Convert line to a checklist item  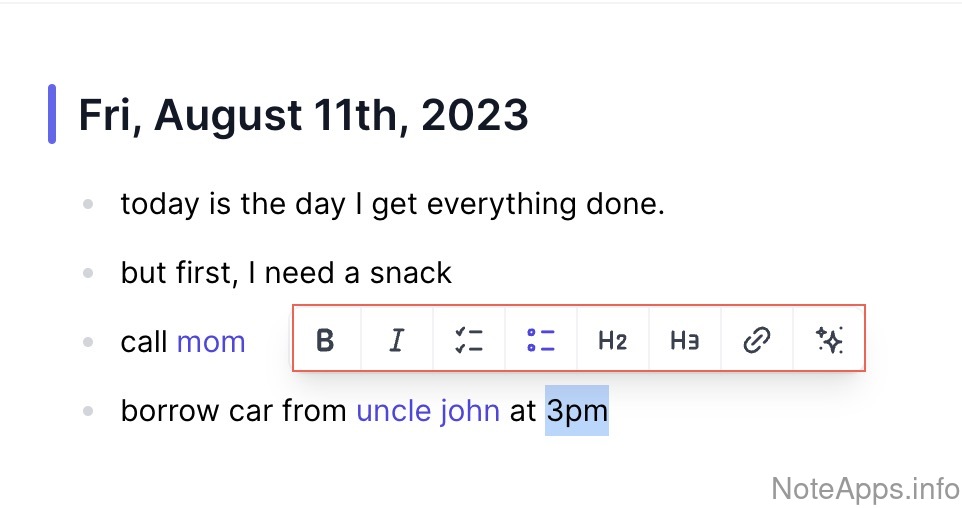[x=468, y=341]
